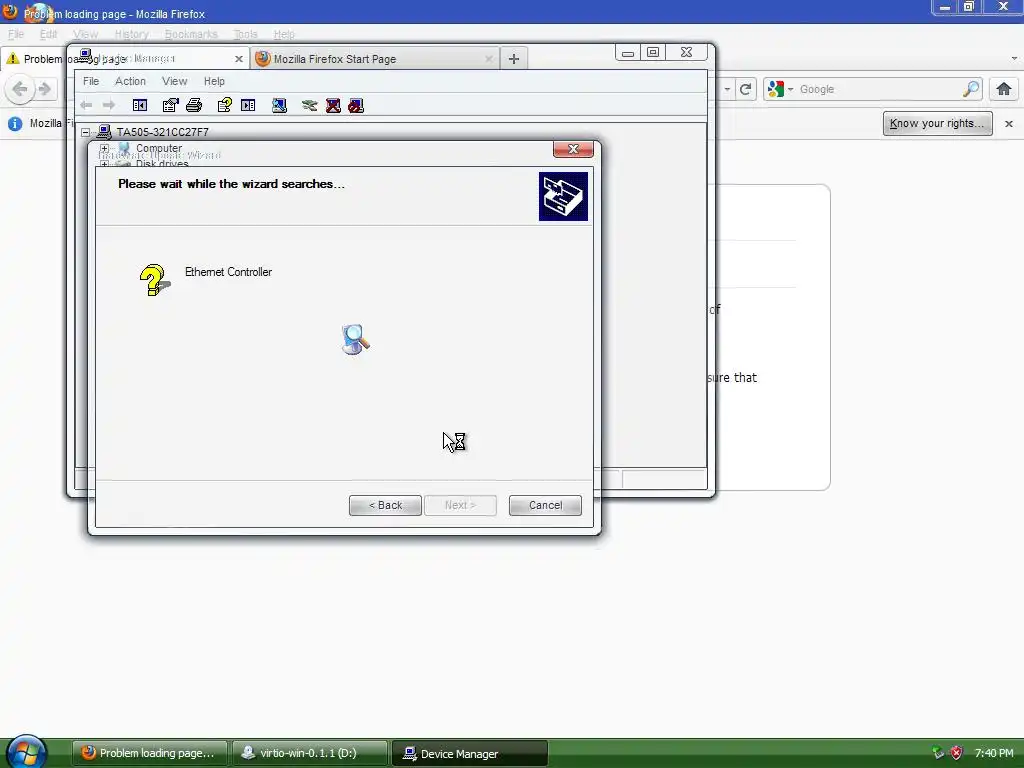Viewport: 1024px width, 768px height.
Task: Open the Windows Start button
Action: (27, 752)
